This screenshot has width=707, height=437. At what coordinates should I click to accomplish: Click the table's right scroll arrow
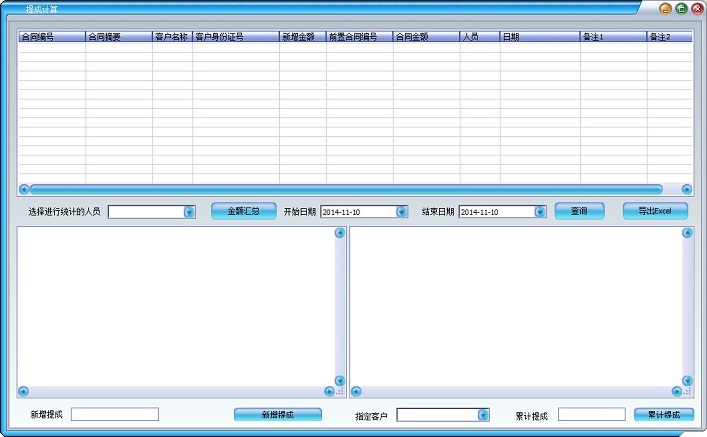pyautogui.click(x=686, y=189)
